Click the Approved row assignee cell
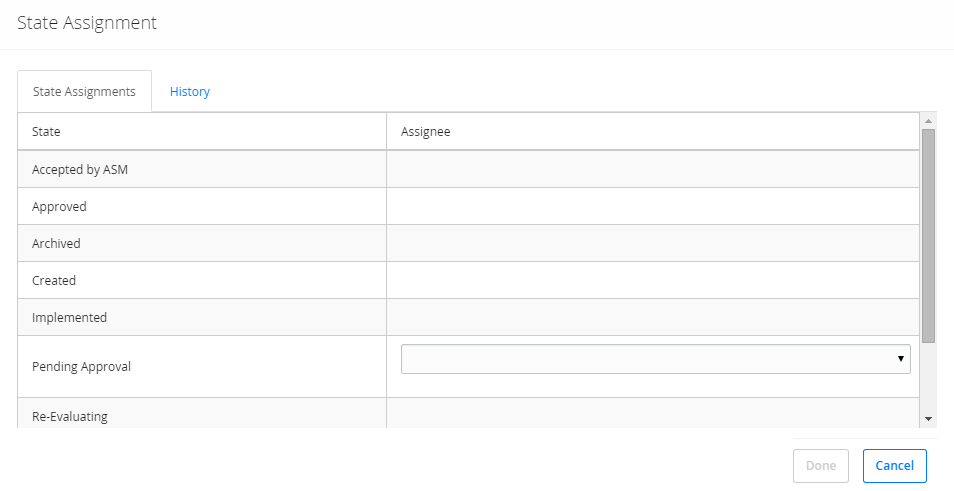Screen dimensions: 954x491 click(x=652, y=207)
